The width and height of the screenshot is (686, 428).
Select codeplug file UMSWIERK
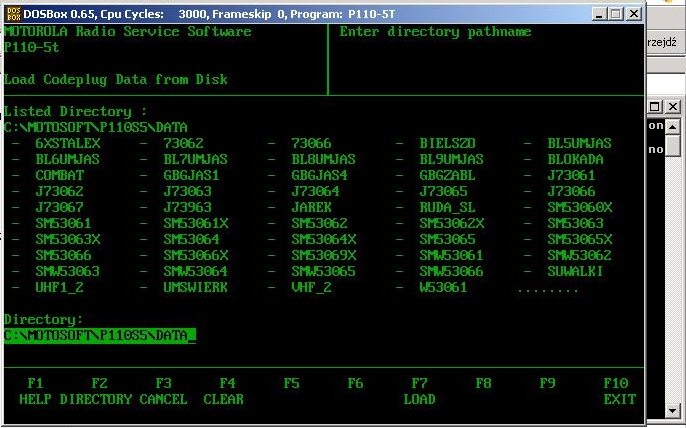(196, 288)
